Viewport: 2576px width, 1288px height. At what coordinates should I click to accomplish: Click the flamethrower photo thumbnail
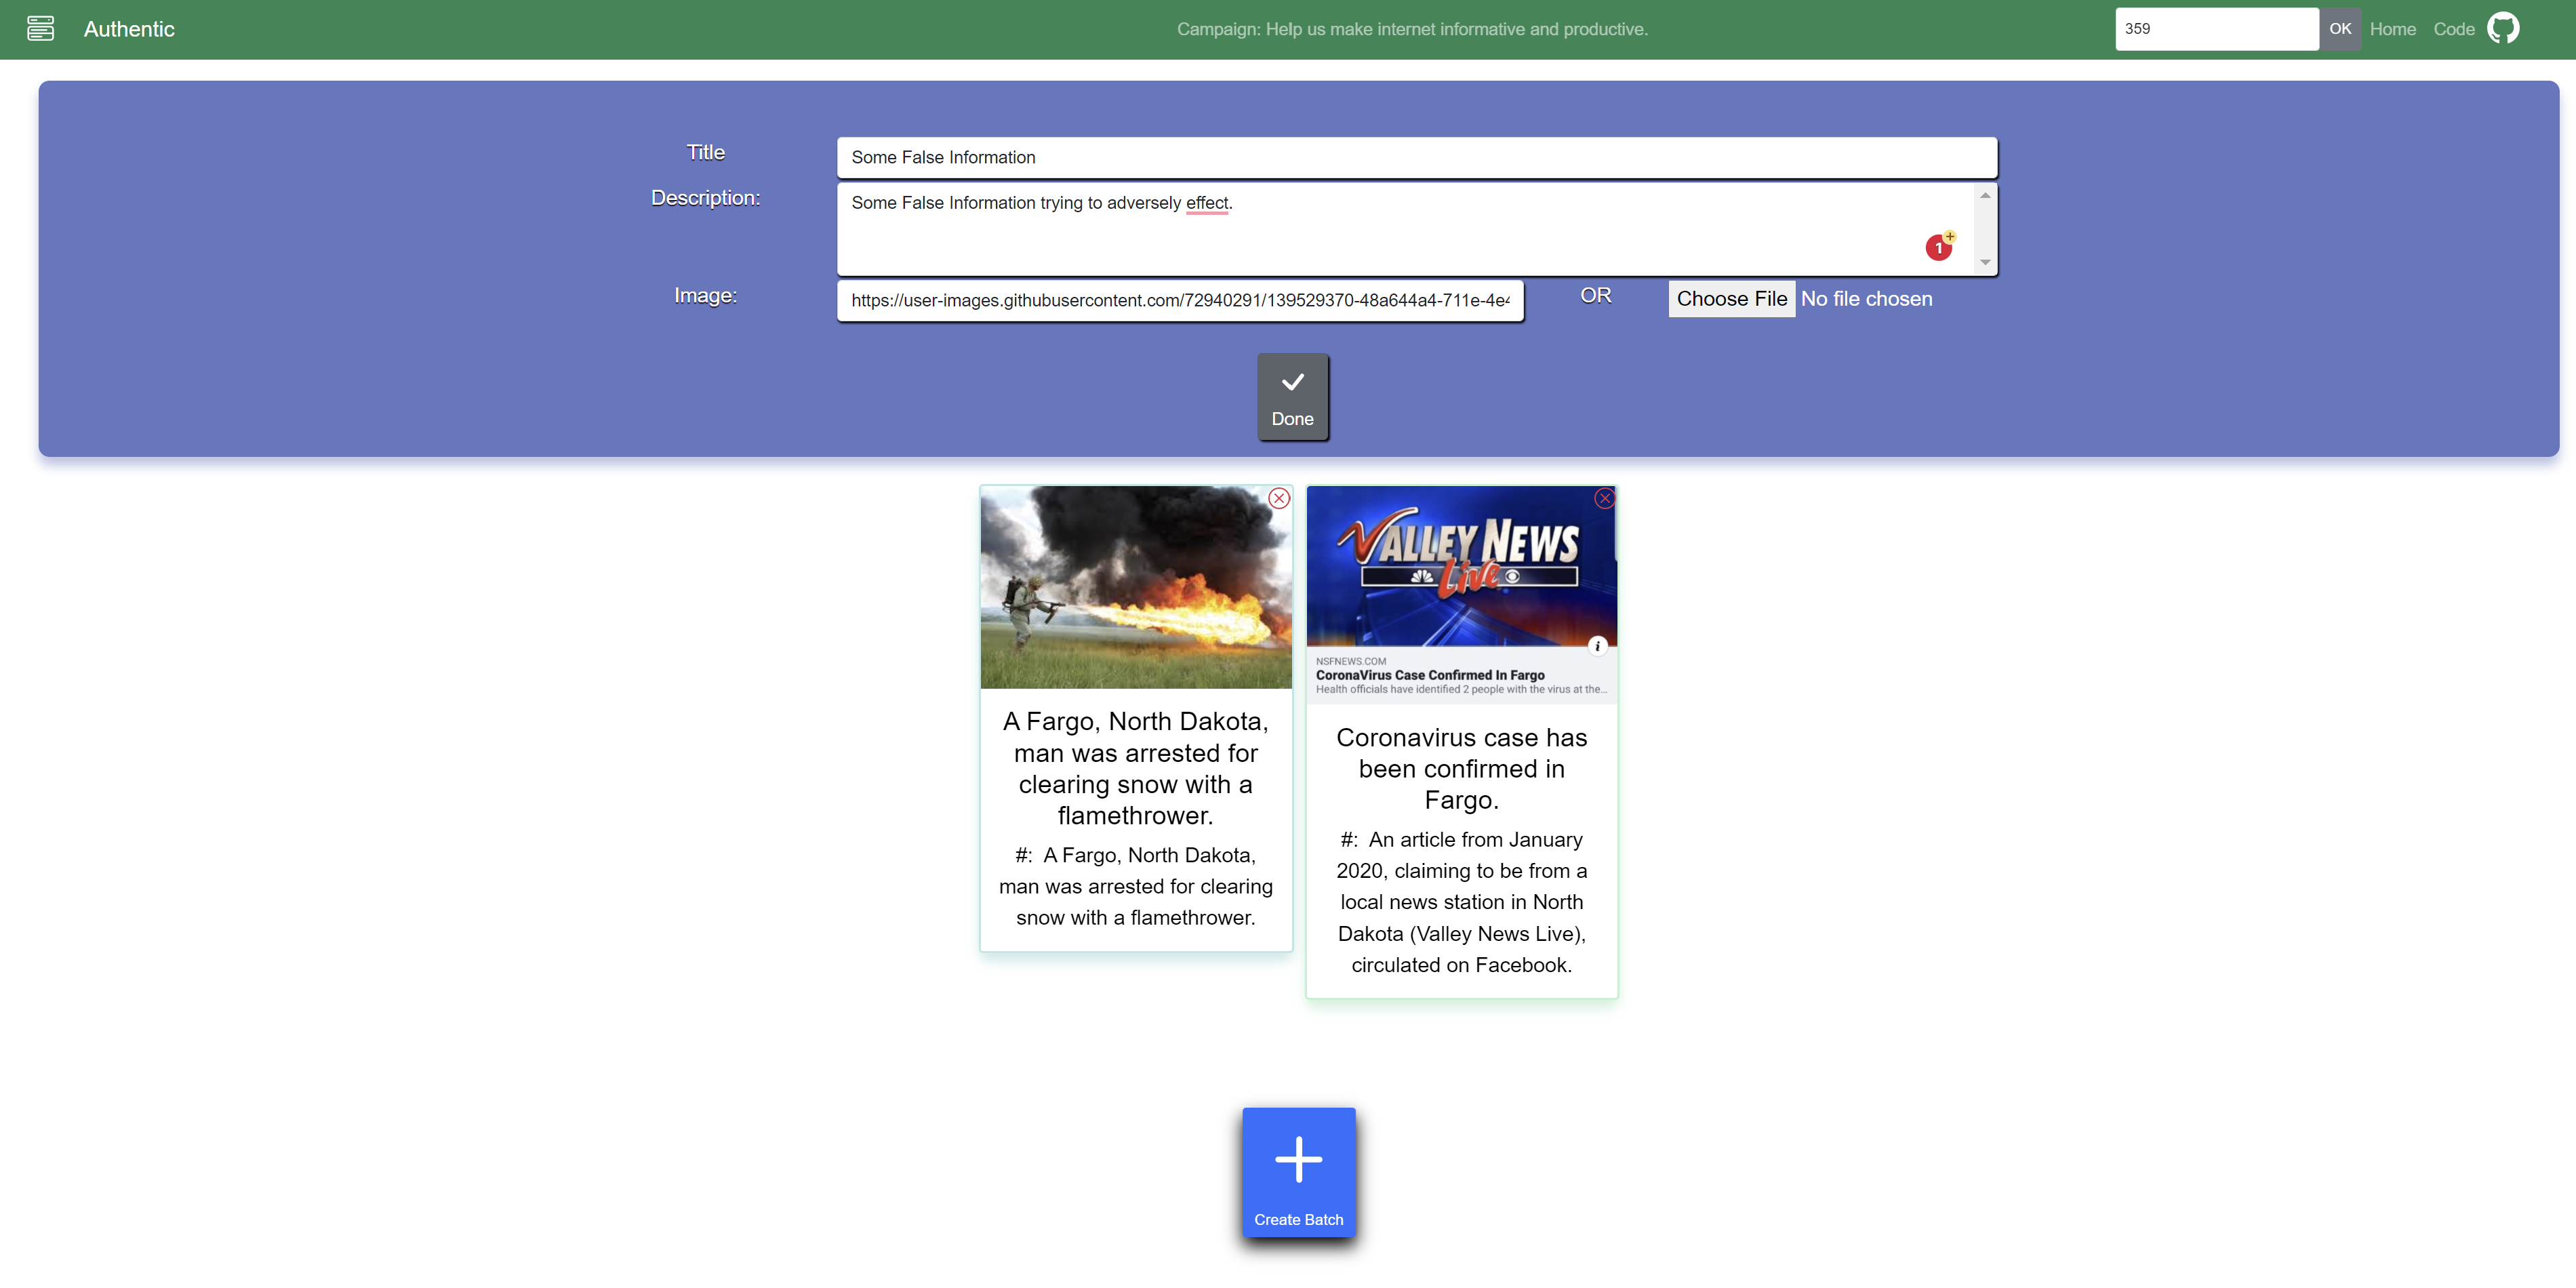(1135, 588)
